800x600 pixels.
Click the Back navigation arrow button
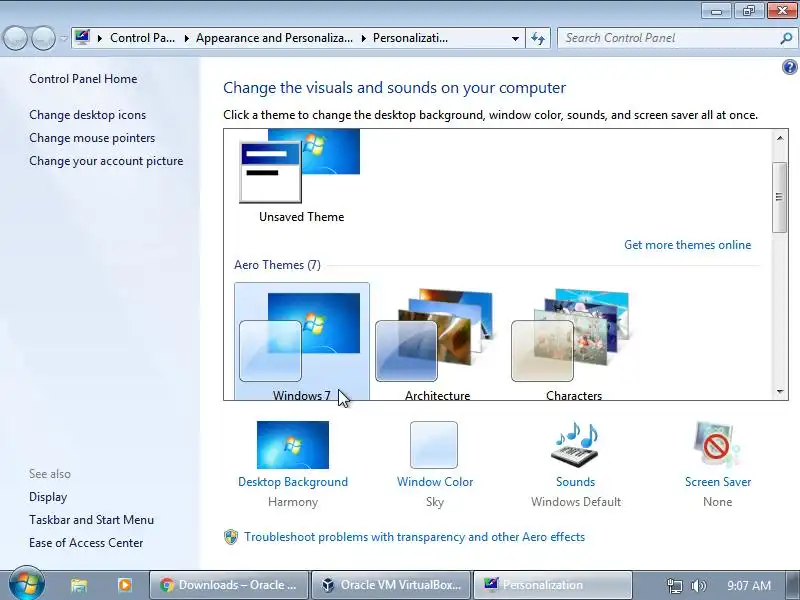tap(15, 38)
